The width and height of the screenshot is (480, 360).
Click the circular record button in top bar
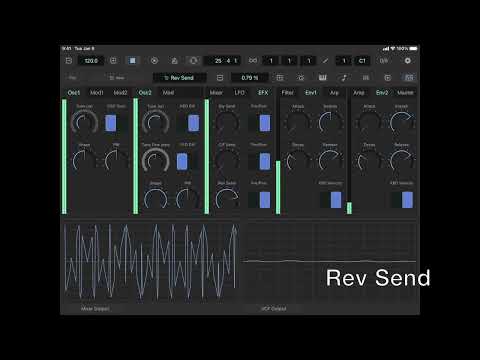pos(154,61)
